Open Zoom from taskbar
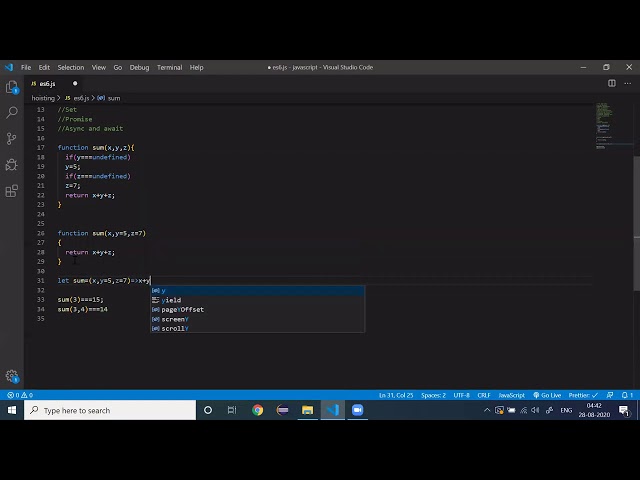Viewport: 640px width, 480px height. [358, 410]
